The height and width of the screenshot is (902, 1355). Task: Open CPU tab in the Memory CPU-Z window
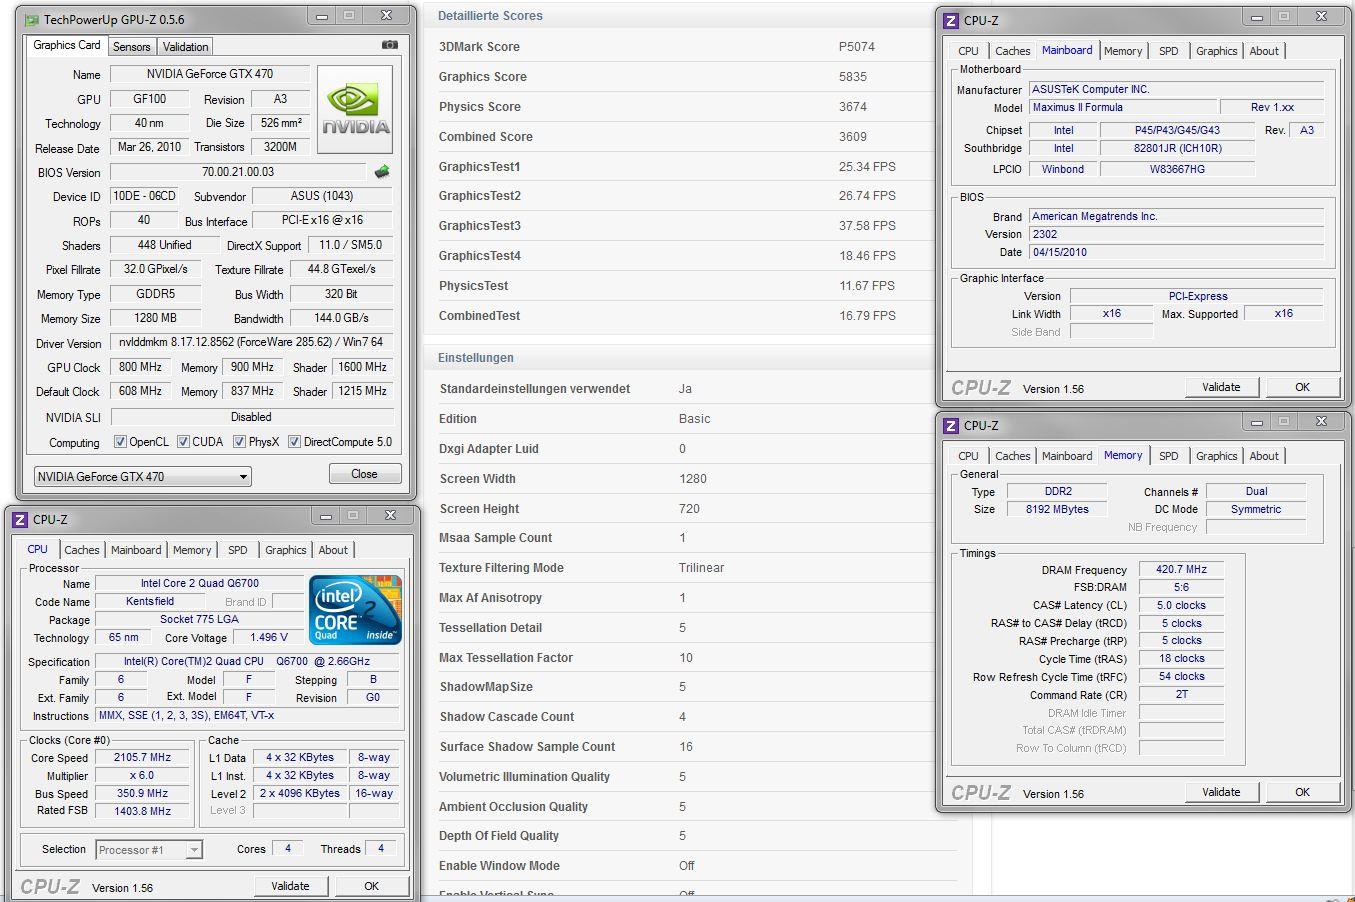coord(968,456)
